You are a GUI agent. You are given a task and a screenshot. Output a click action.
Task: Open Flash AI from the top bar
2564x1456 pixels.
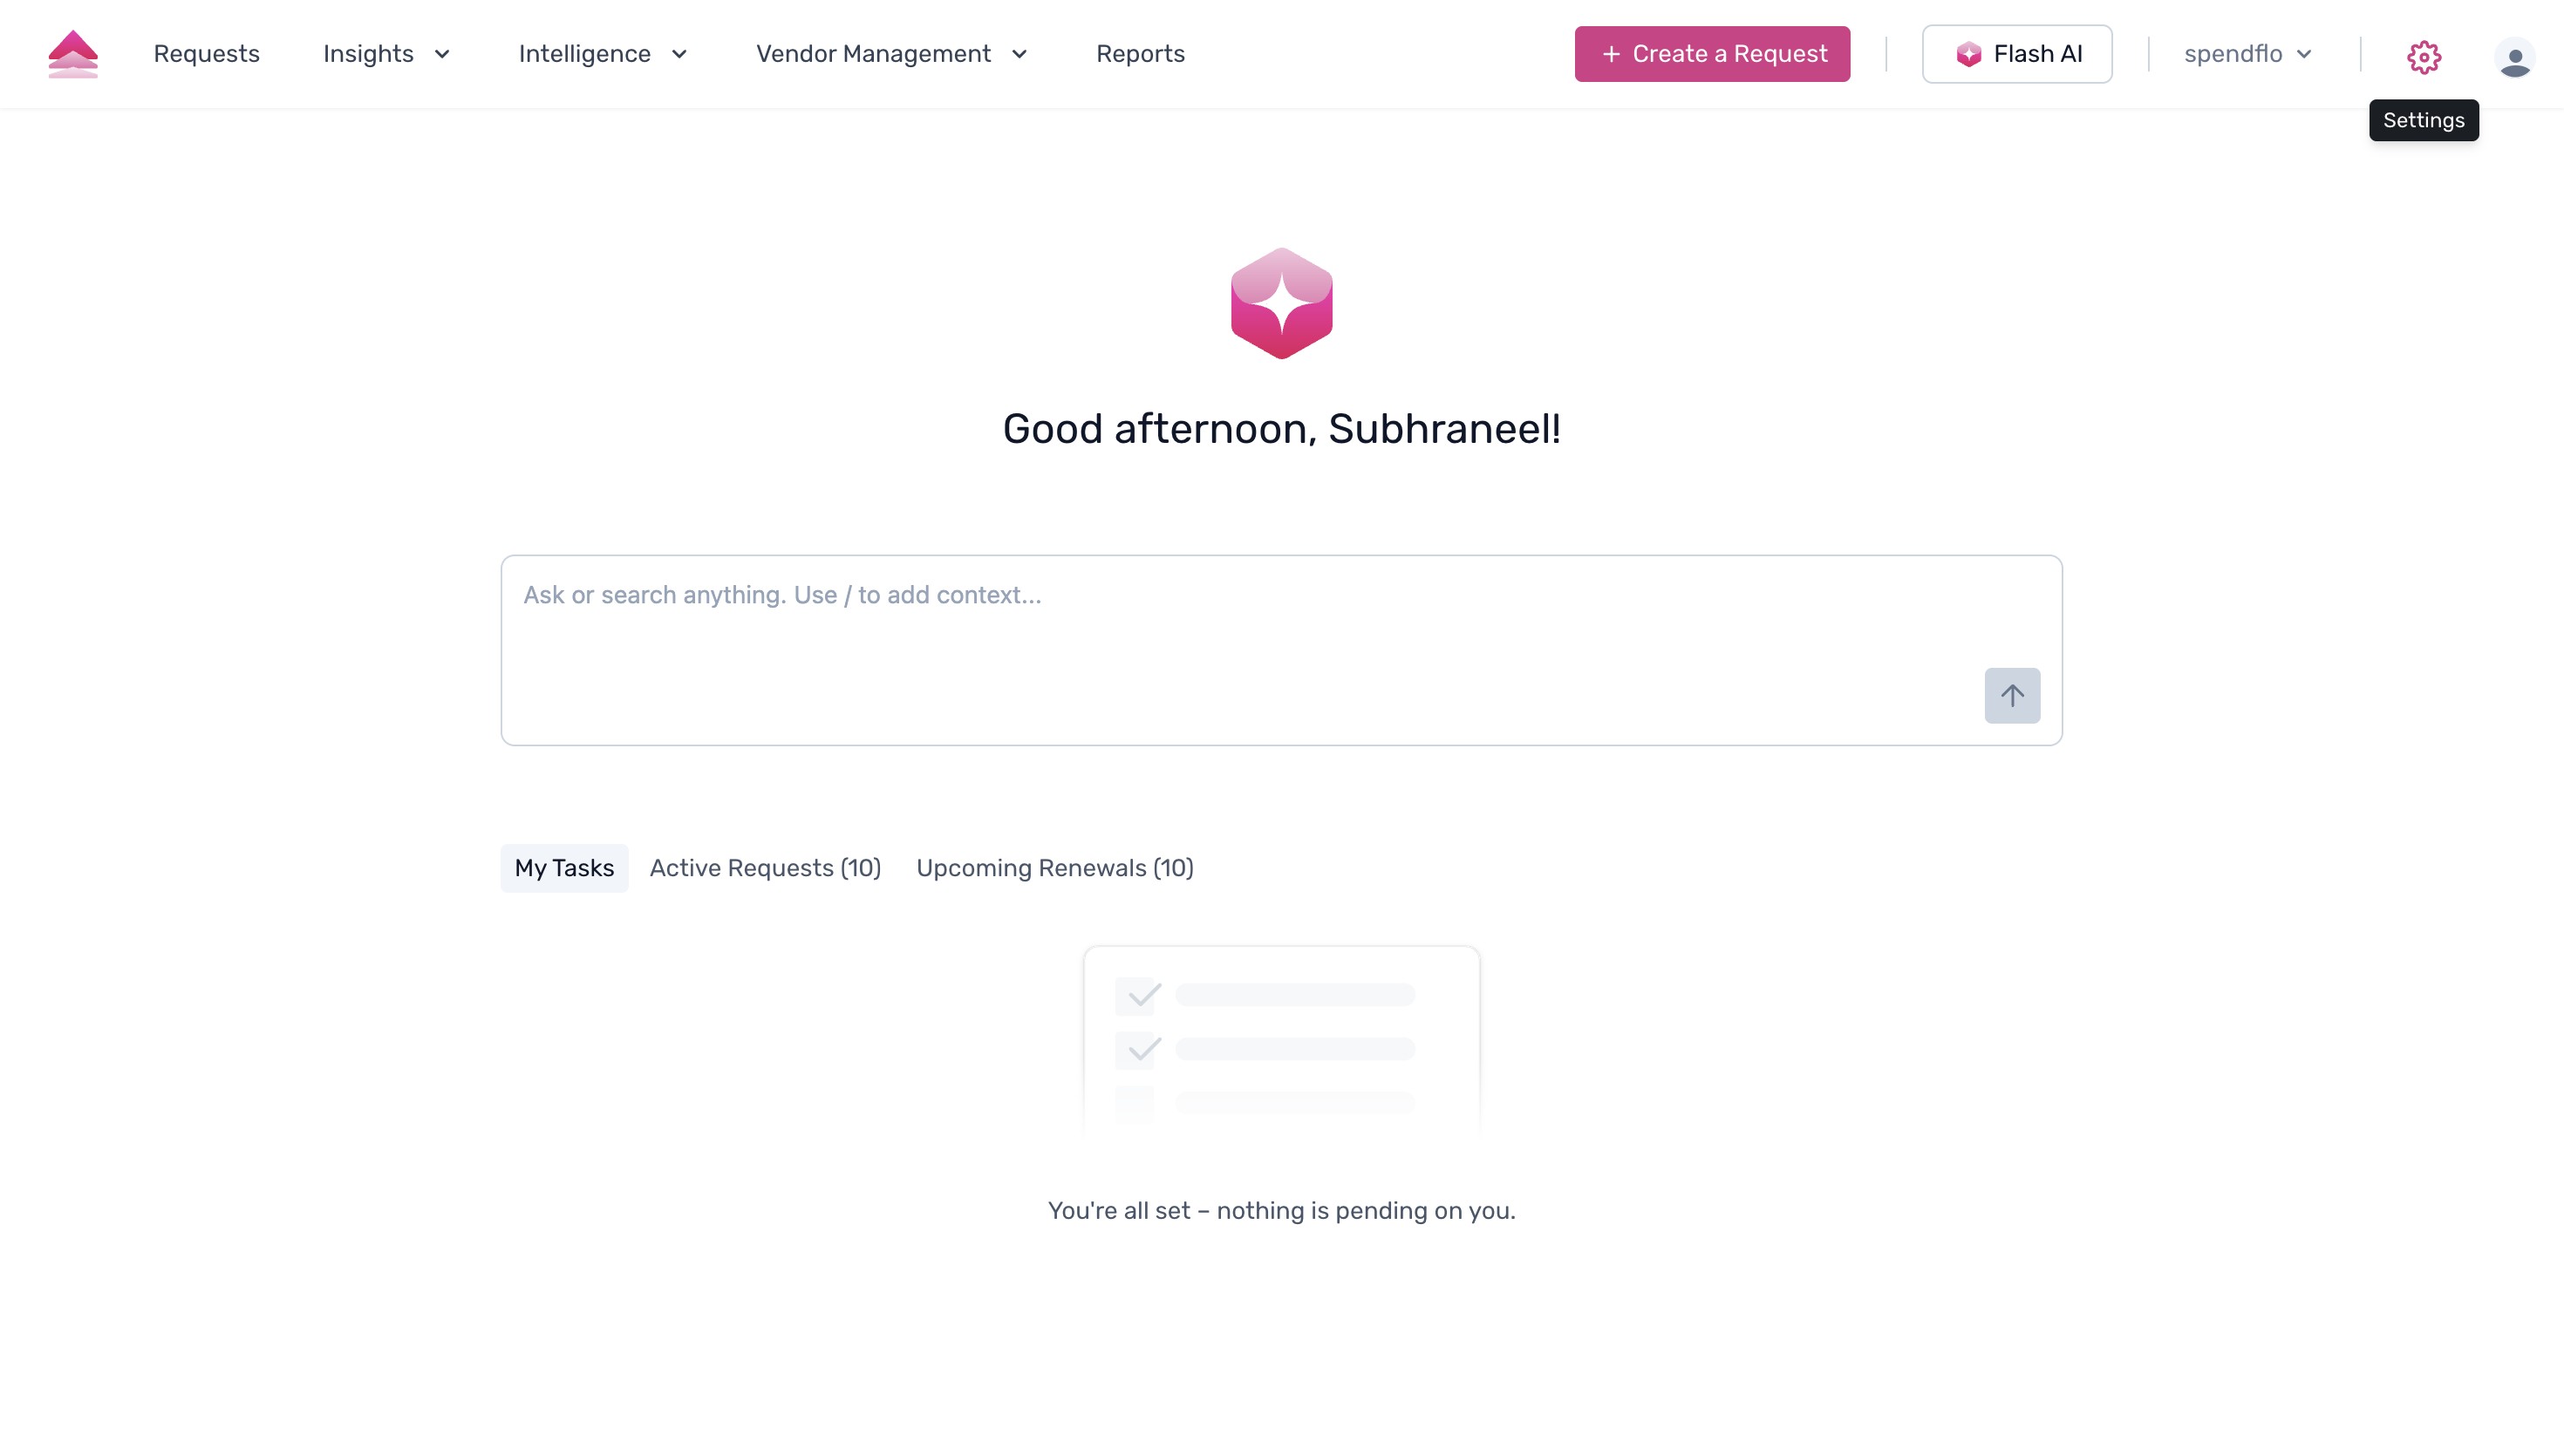(x=2016, y=54)
